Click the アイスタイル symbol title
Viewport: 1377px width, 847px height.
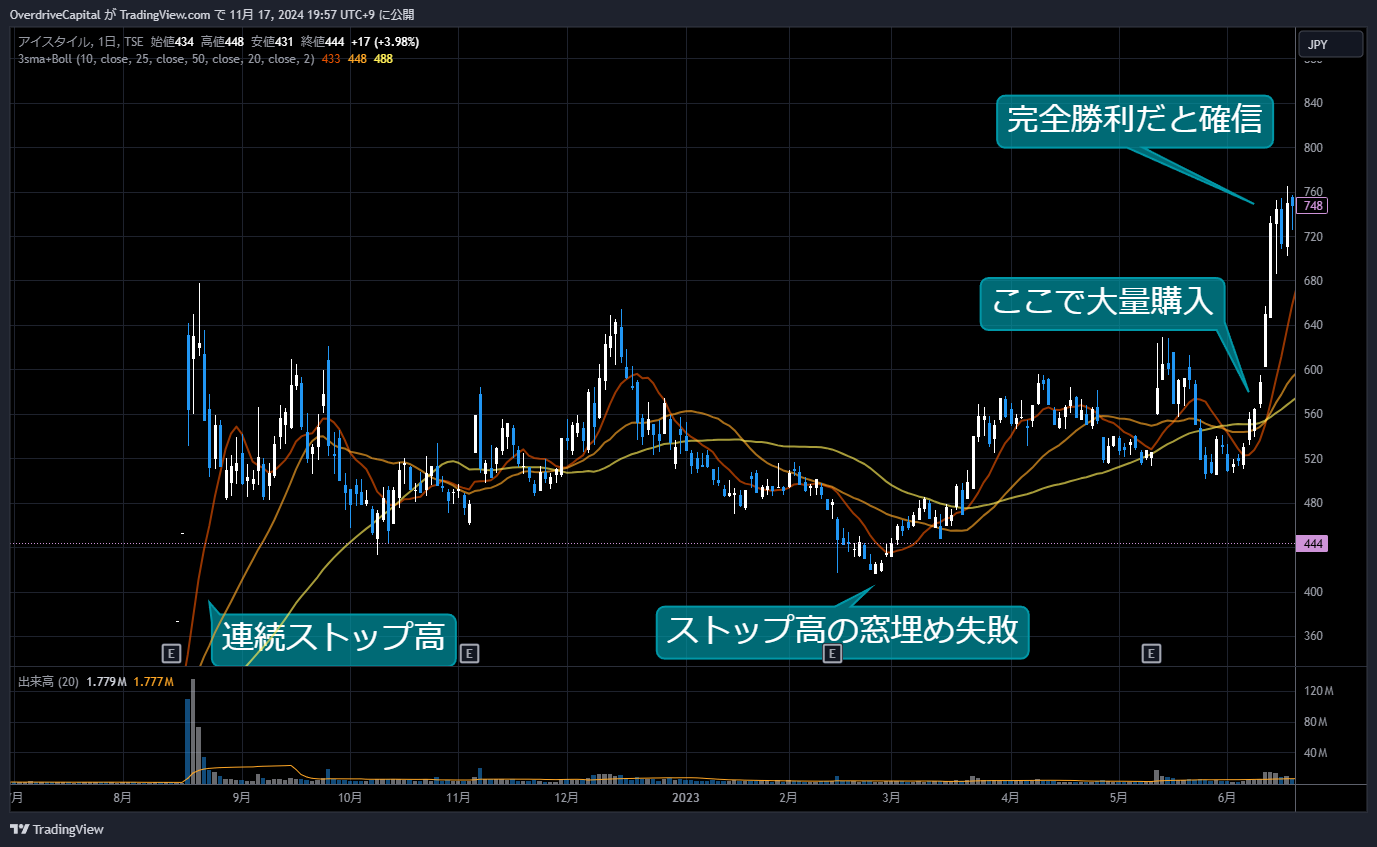point(51,42)
